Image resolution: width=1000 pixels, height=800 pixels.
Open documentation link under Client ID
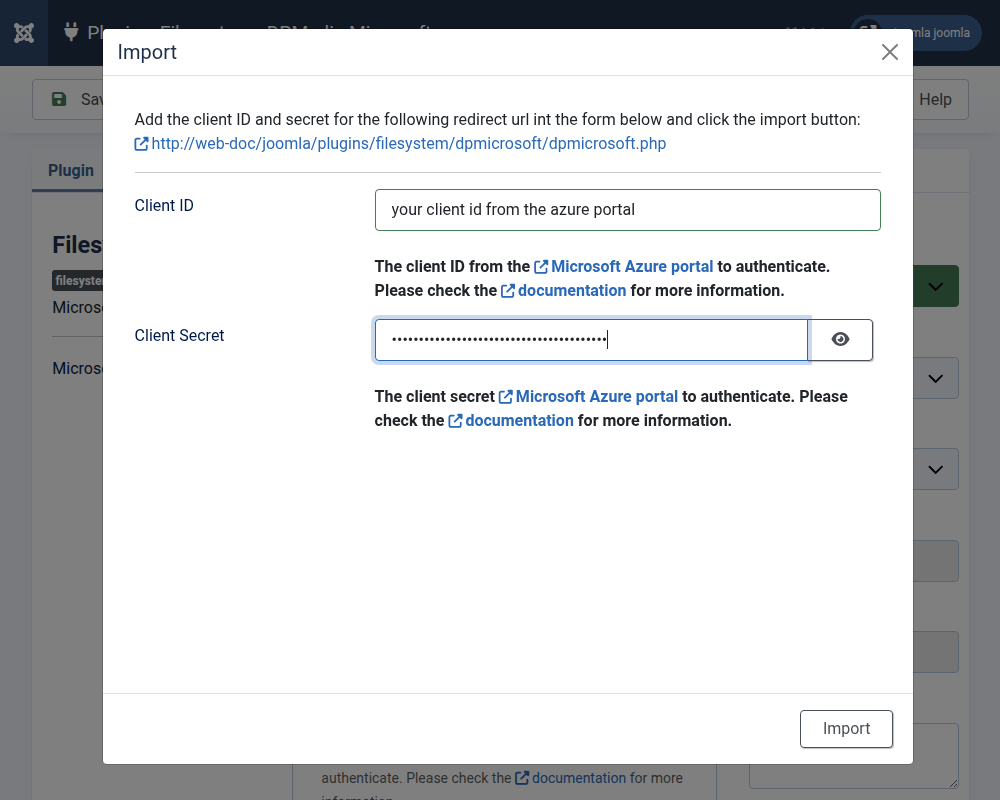571,291
